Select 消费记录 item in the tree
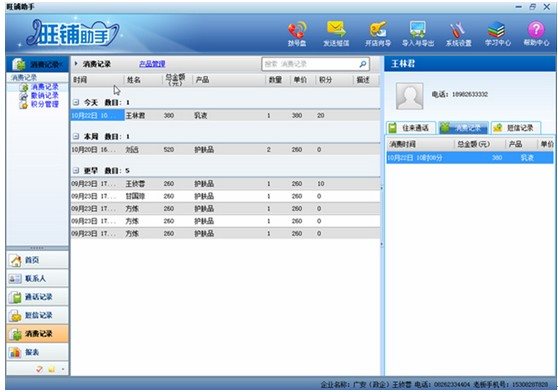This screenshot has height=392, width=558. click(x=44, y=87)
